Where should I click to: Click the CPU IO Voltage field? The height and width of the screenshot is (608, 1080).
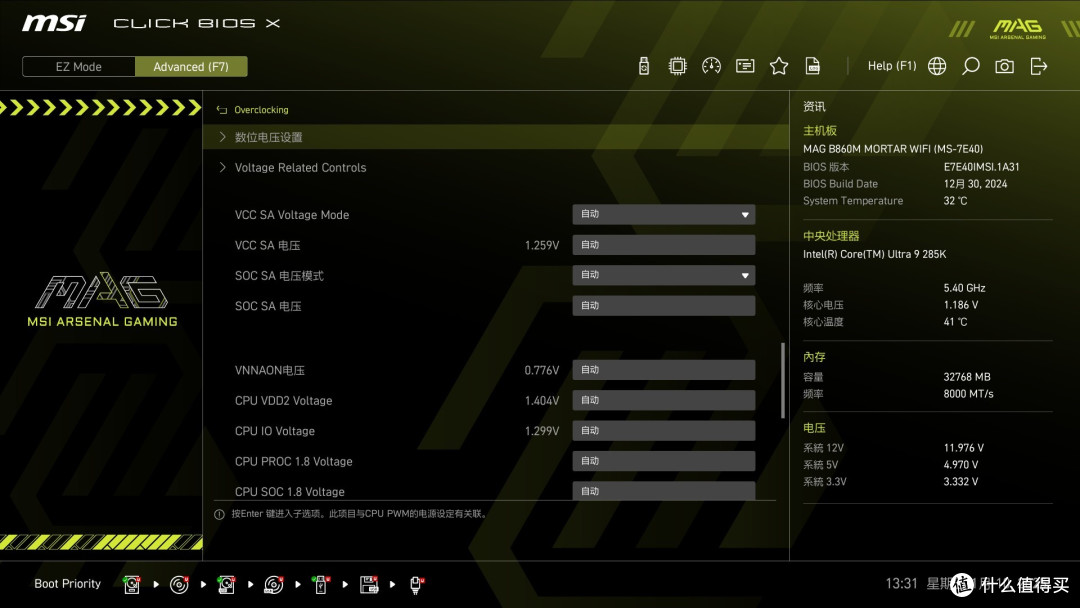(x=663, y=430)
